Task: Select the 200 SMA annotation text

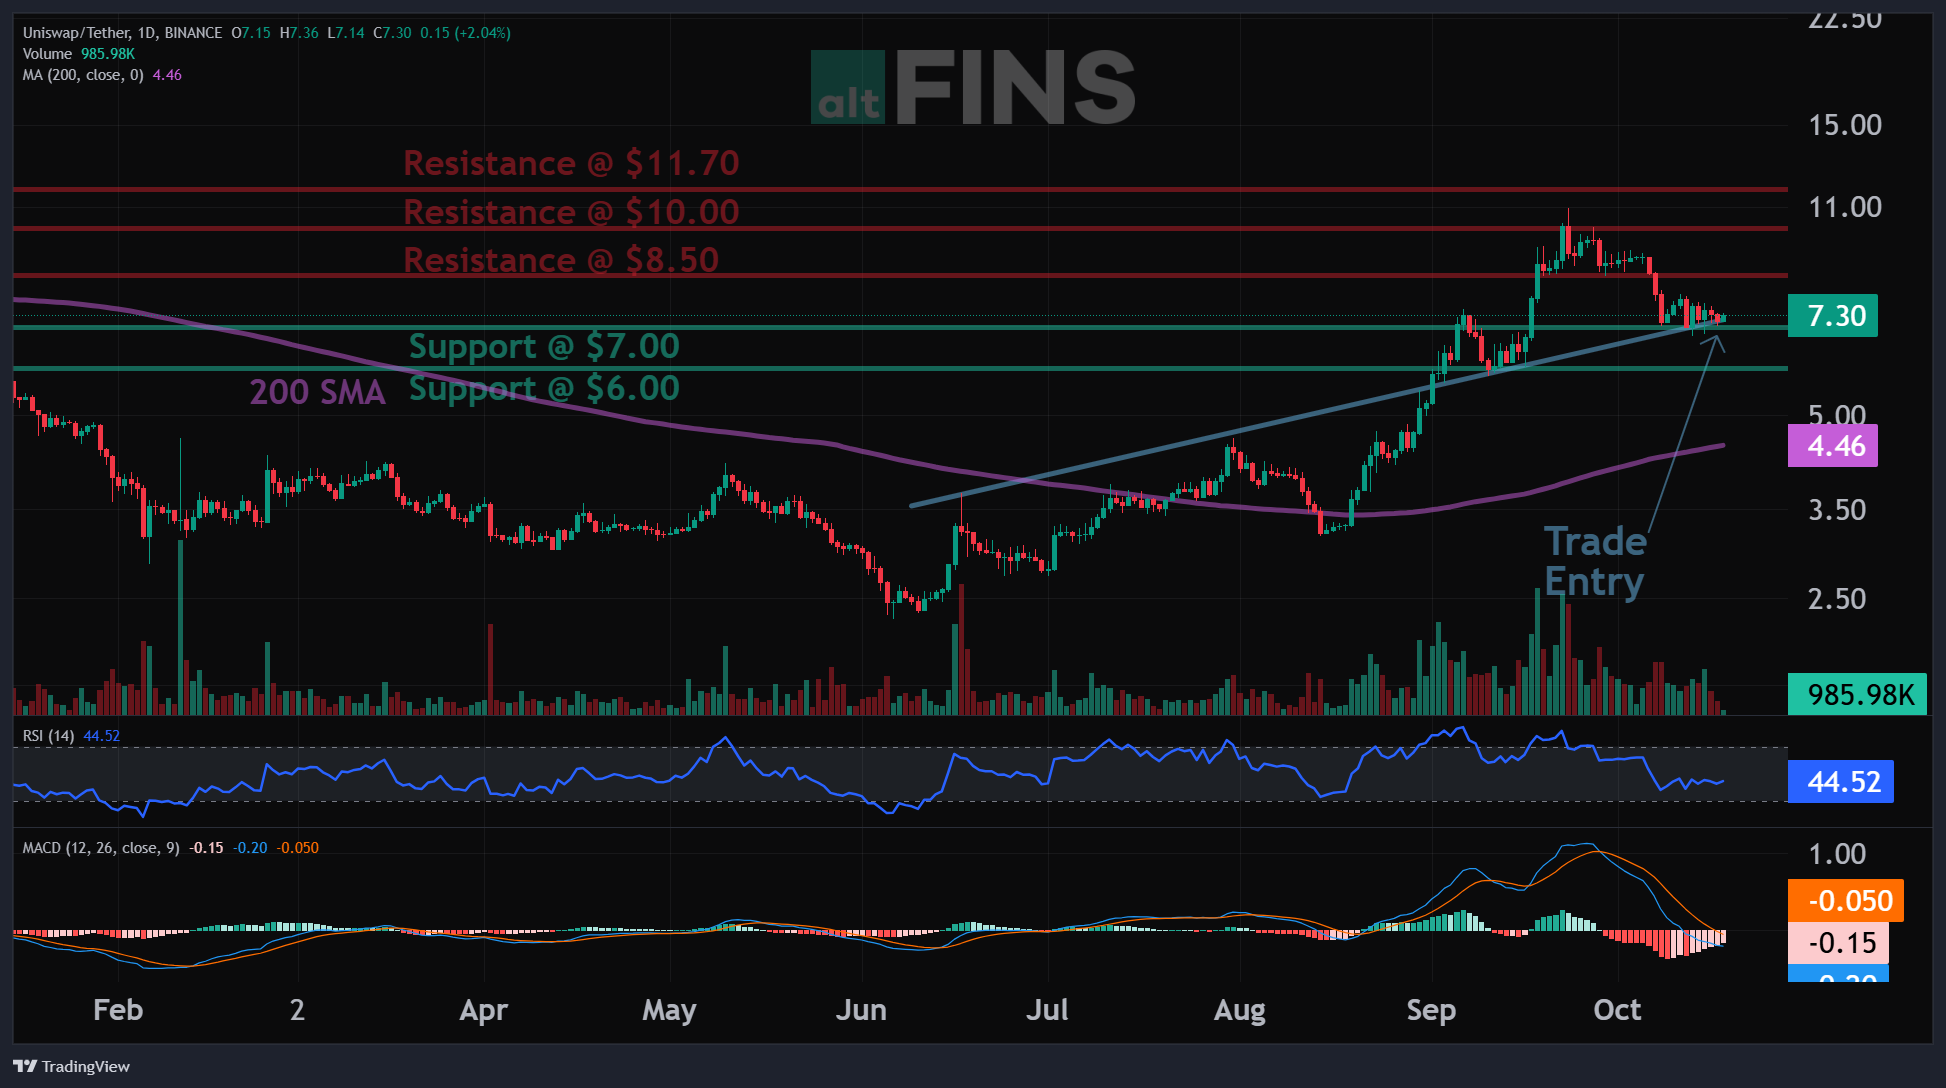Action: coord(317,392)
